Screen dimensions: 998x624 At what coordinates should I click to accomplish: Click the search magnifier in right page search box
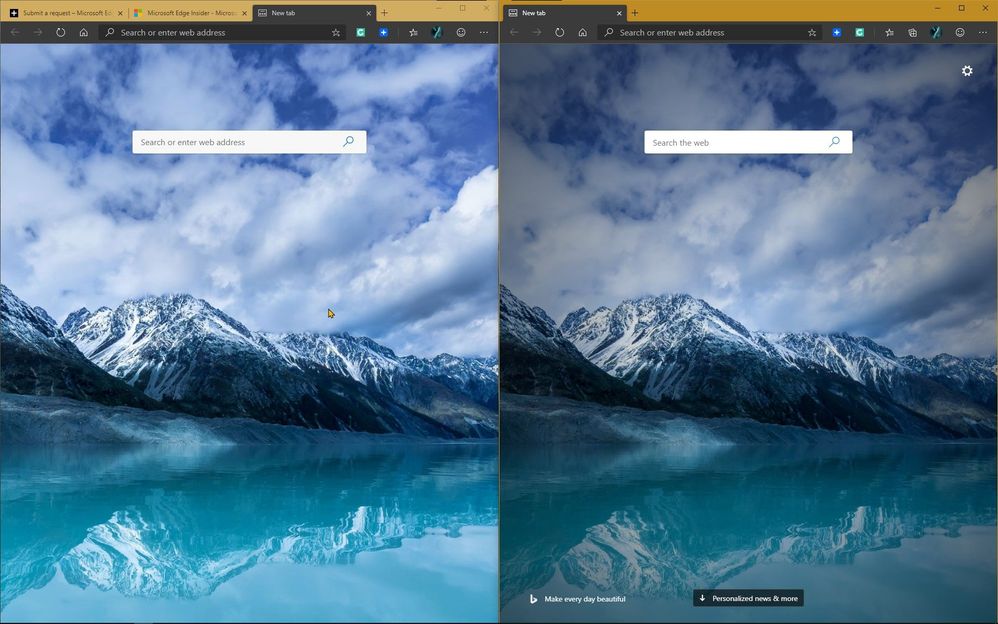coord(834,142)
